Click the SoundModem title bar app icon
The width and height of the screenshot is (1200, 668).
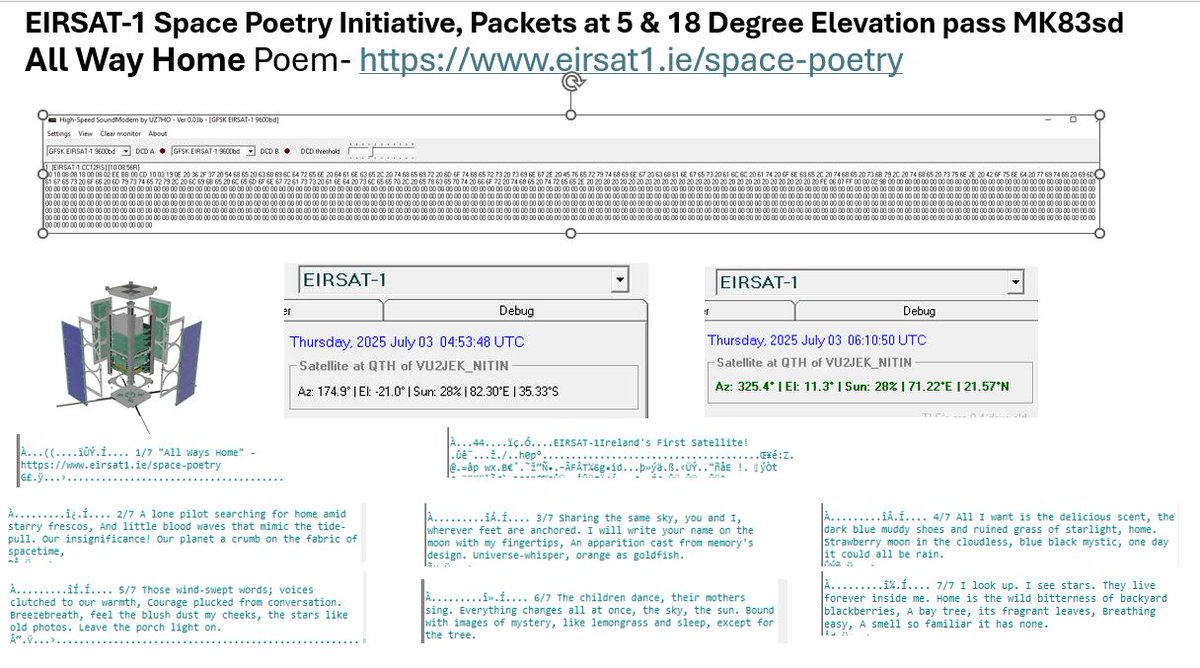coord(53,120)
